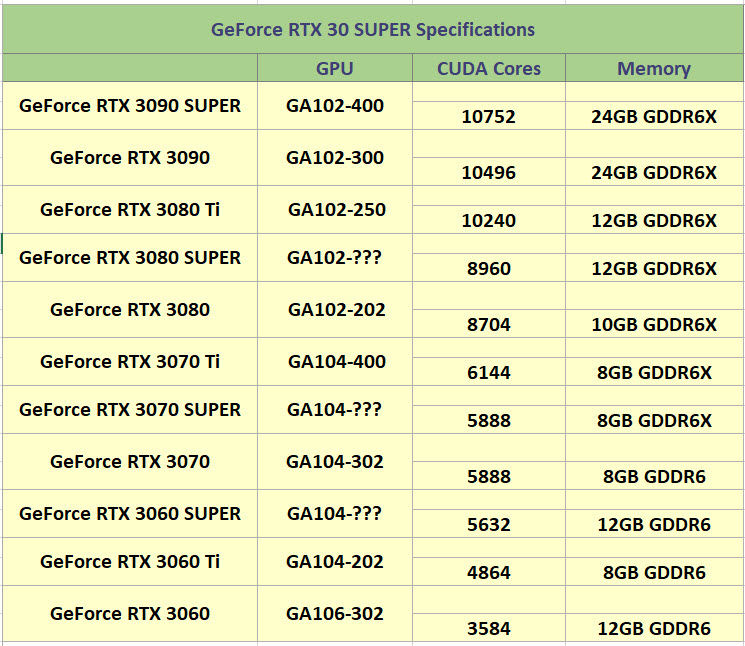Select the 24GB GDDR6X cell in RTX 3090 SUPER row
Screen dimensions: 745x646
click(654, 116)
